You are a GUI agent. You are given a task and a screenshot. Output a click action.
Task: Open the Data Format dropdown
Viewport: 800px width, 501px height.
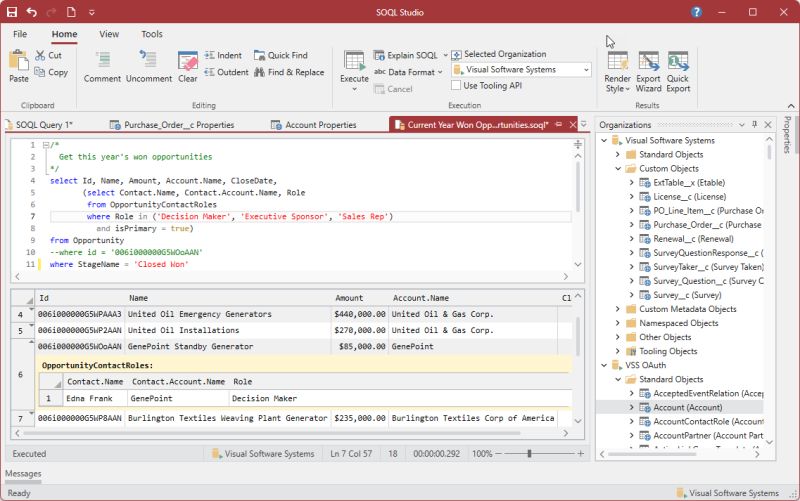(440, 72)
